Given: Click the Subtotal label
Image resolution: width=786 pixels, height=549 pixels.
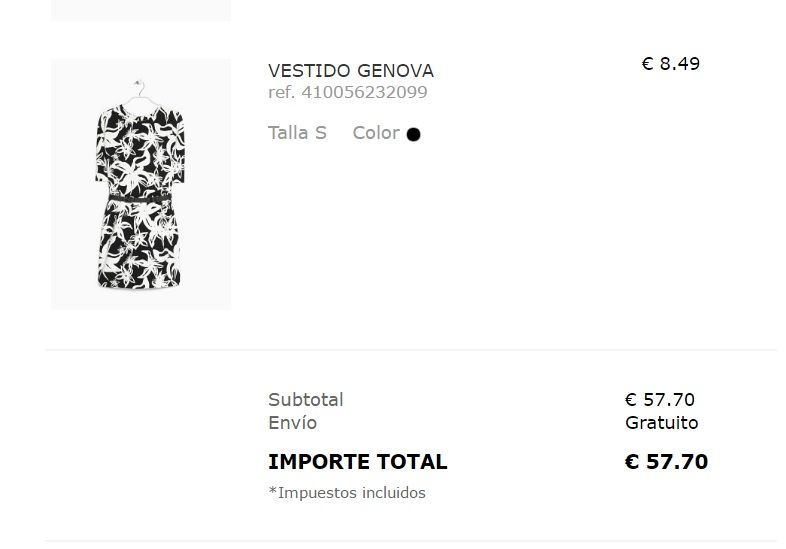Looking at the screenshot, I should [x=306, y=400].
